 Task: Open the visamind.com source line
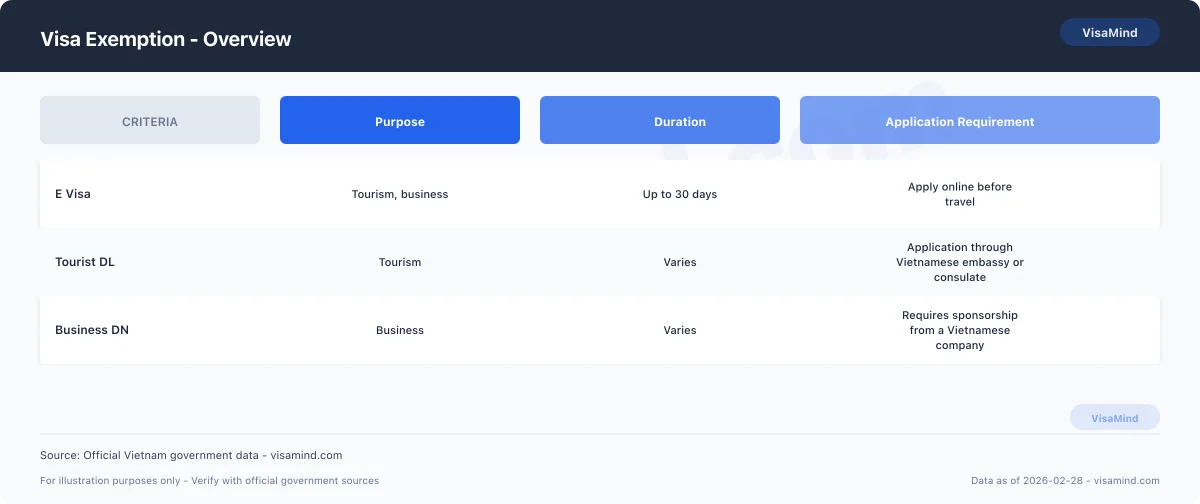point(191,455)
